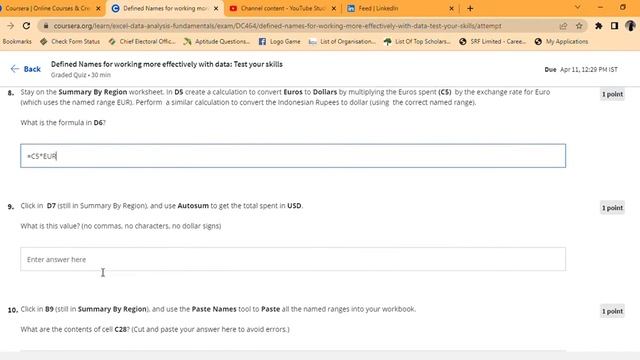
Task: Click question 8's 1 point label
Action: coord(612,94)
